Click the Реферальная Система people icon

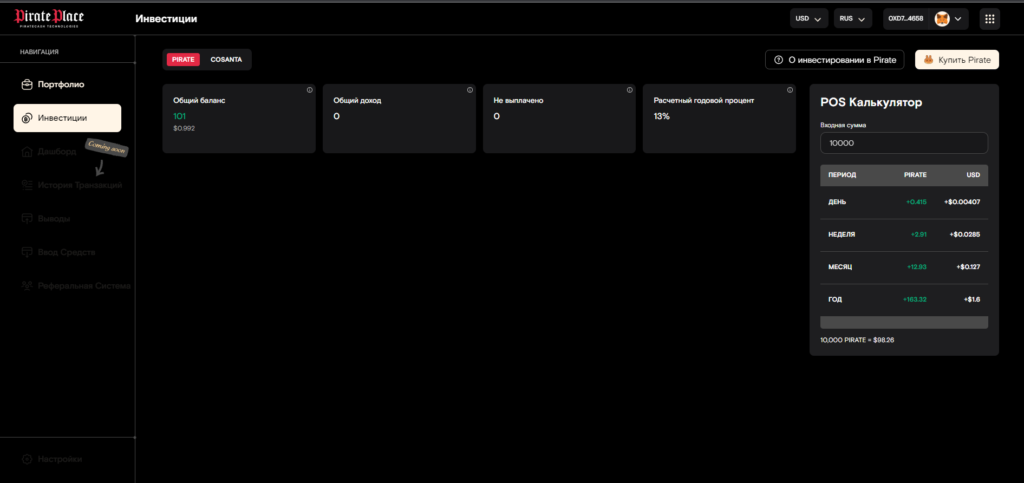(27, 286)
